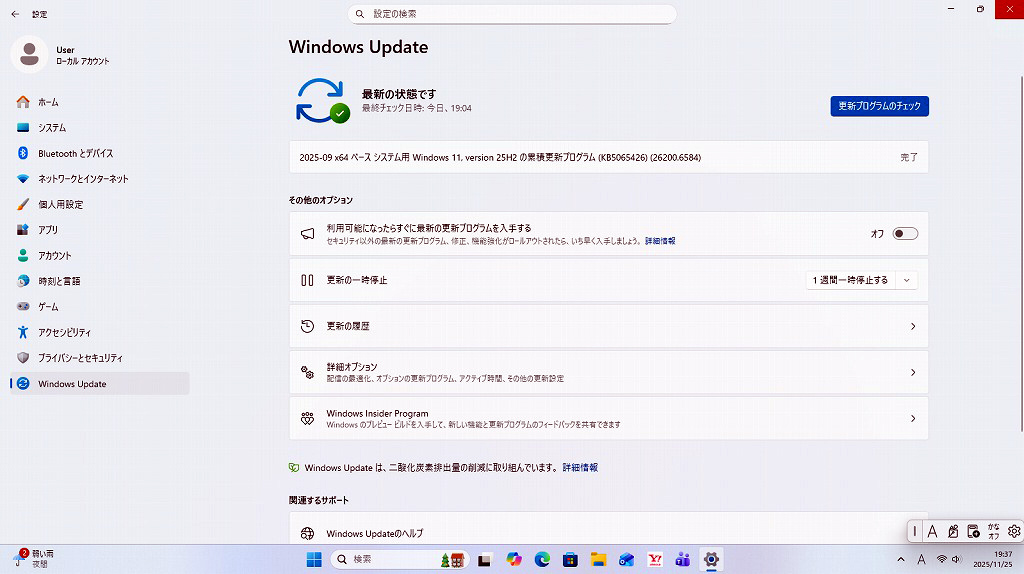Select Windows Update in the sidebar
This screenshot has height=574, width=1024.
pos(99,383)
